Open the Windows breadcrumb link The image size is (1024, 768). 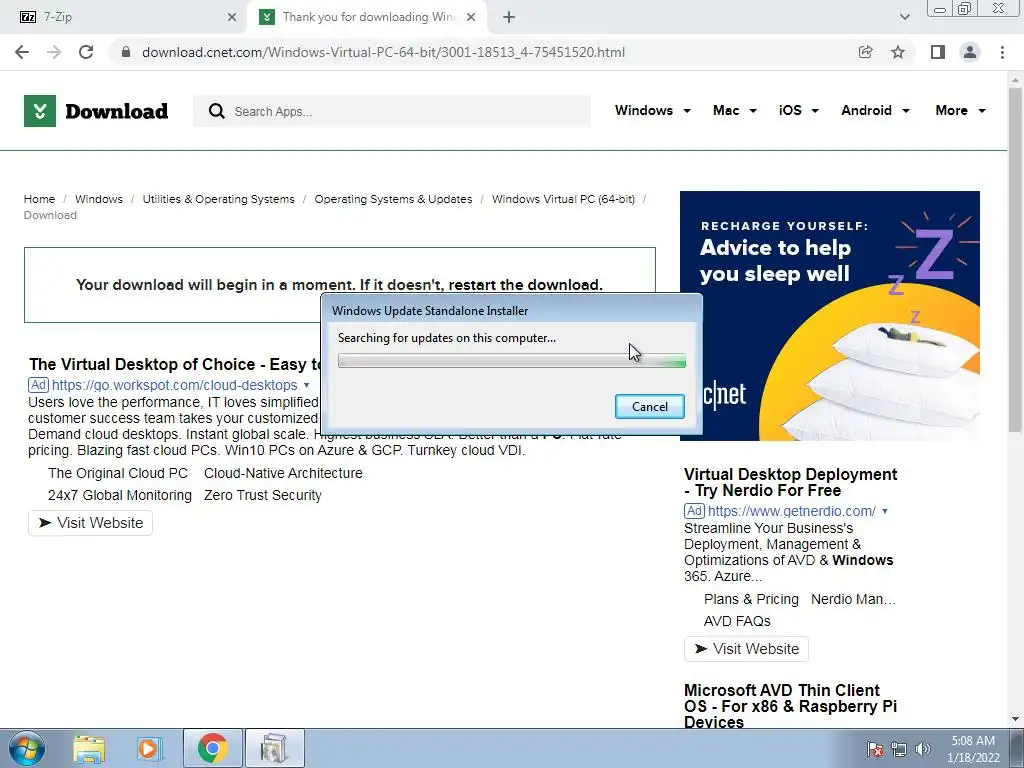tap(99, 199)
